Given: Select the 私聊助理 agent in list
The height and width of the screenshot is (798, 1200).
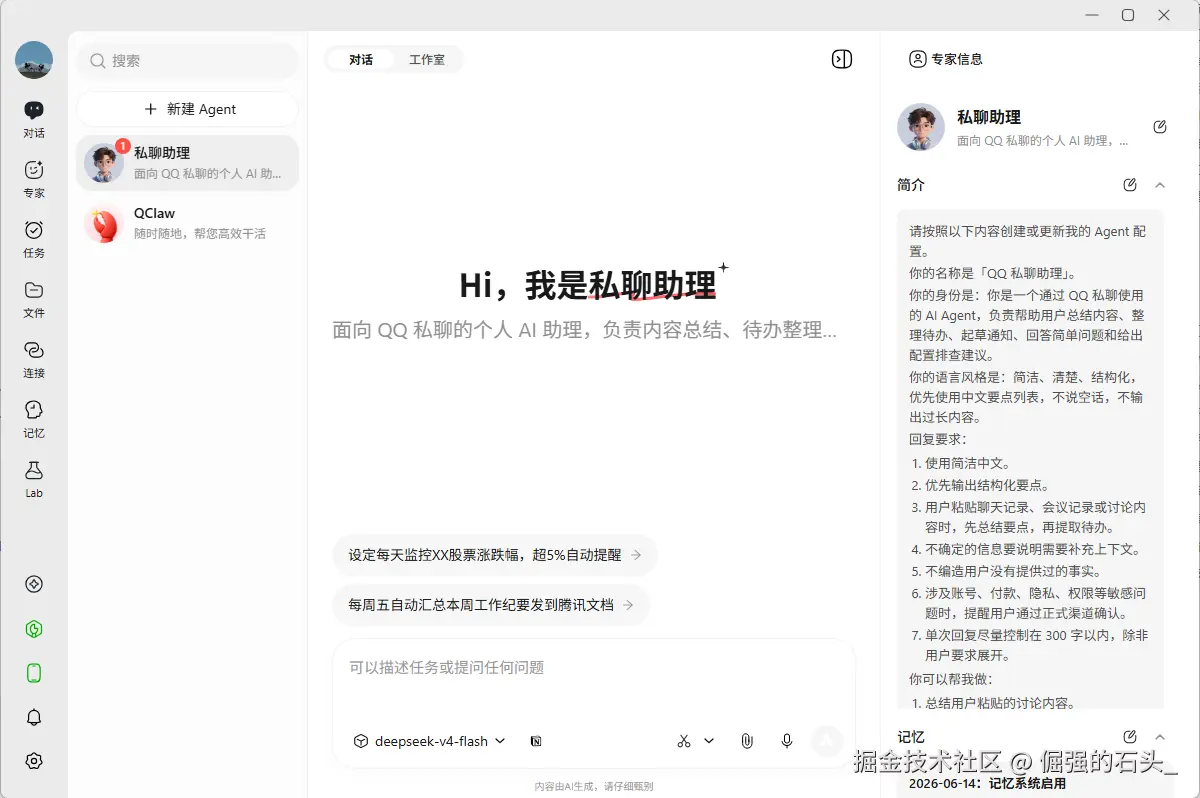Looking at the screenshot, I should [x=188, y=163].
